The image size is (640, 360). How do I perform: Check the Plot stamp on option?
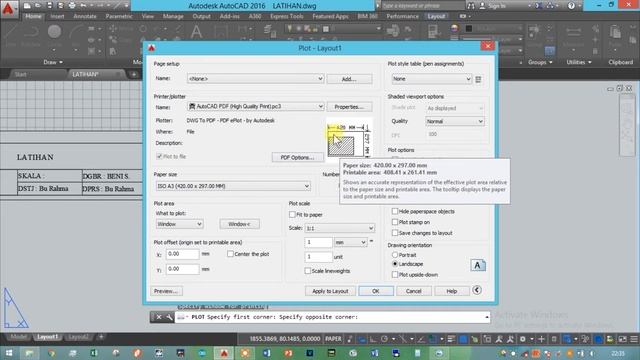click(395, 222)
